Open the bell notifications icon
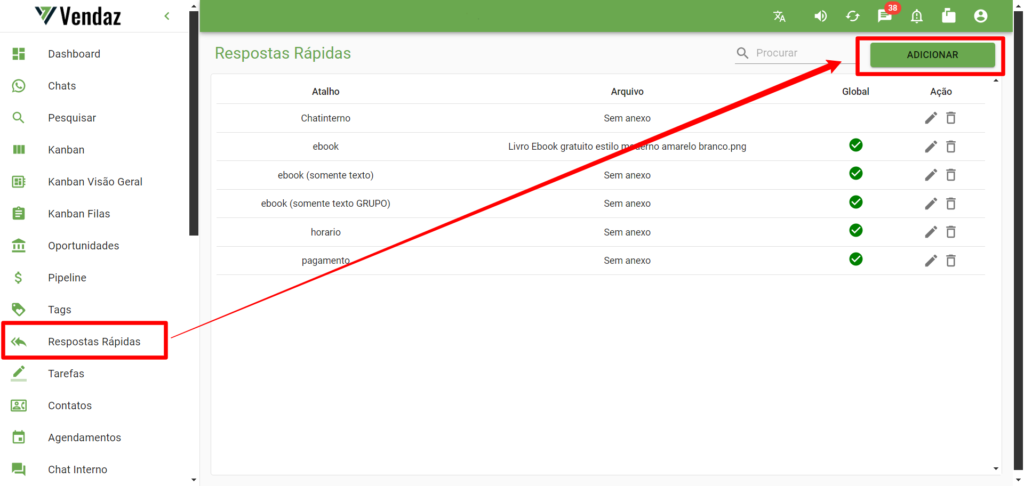This screenshot has height=486, width=1024. click(916, 16)
